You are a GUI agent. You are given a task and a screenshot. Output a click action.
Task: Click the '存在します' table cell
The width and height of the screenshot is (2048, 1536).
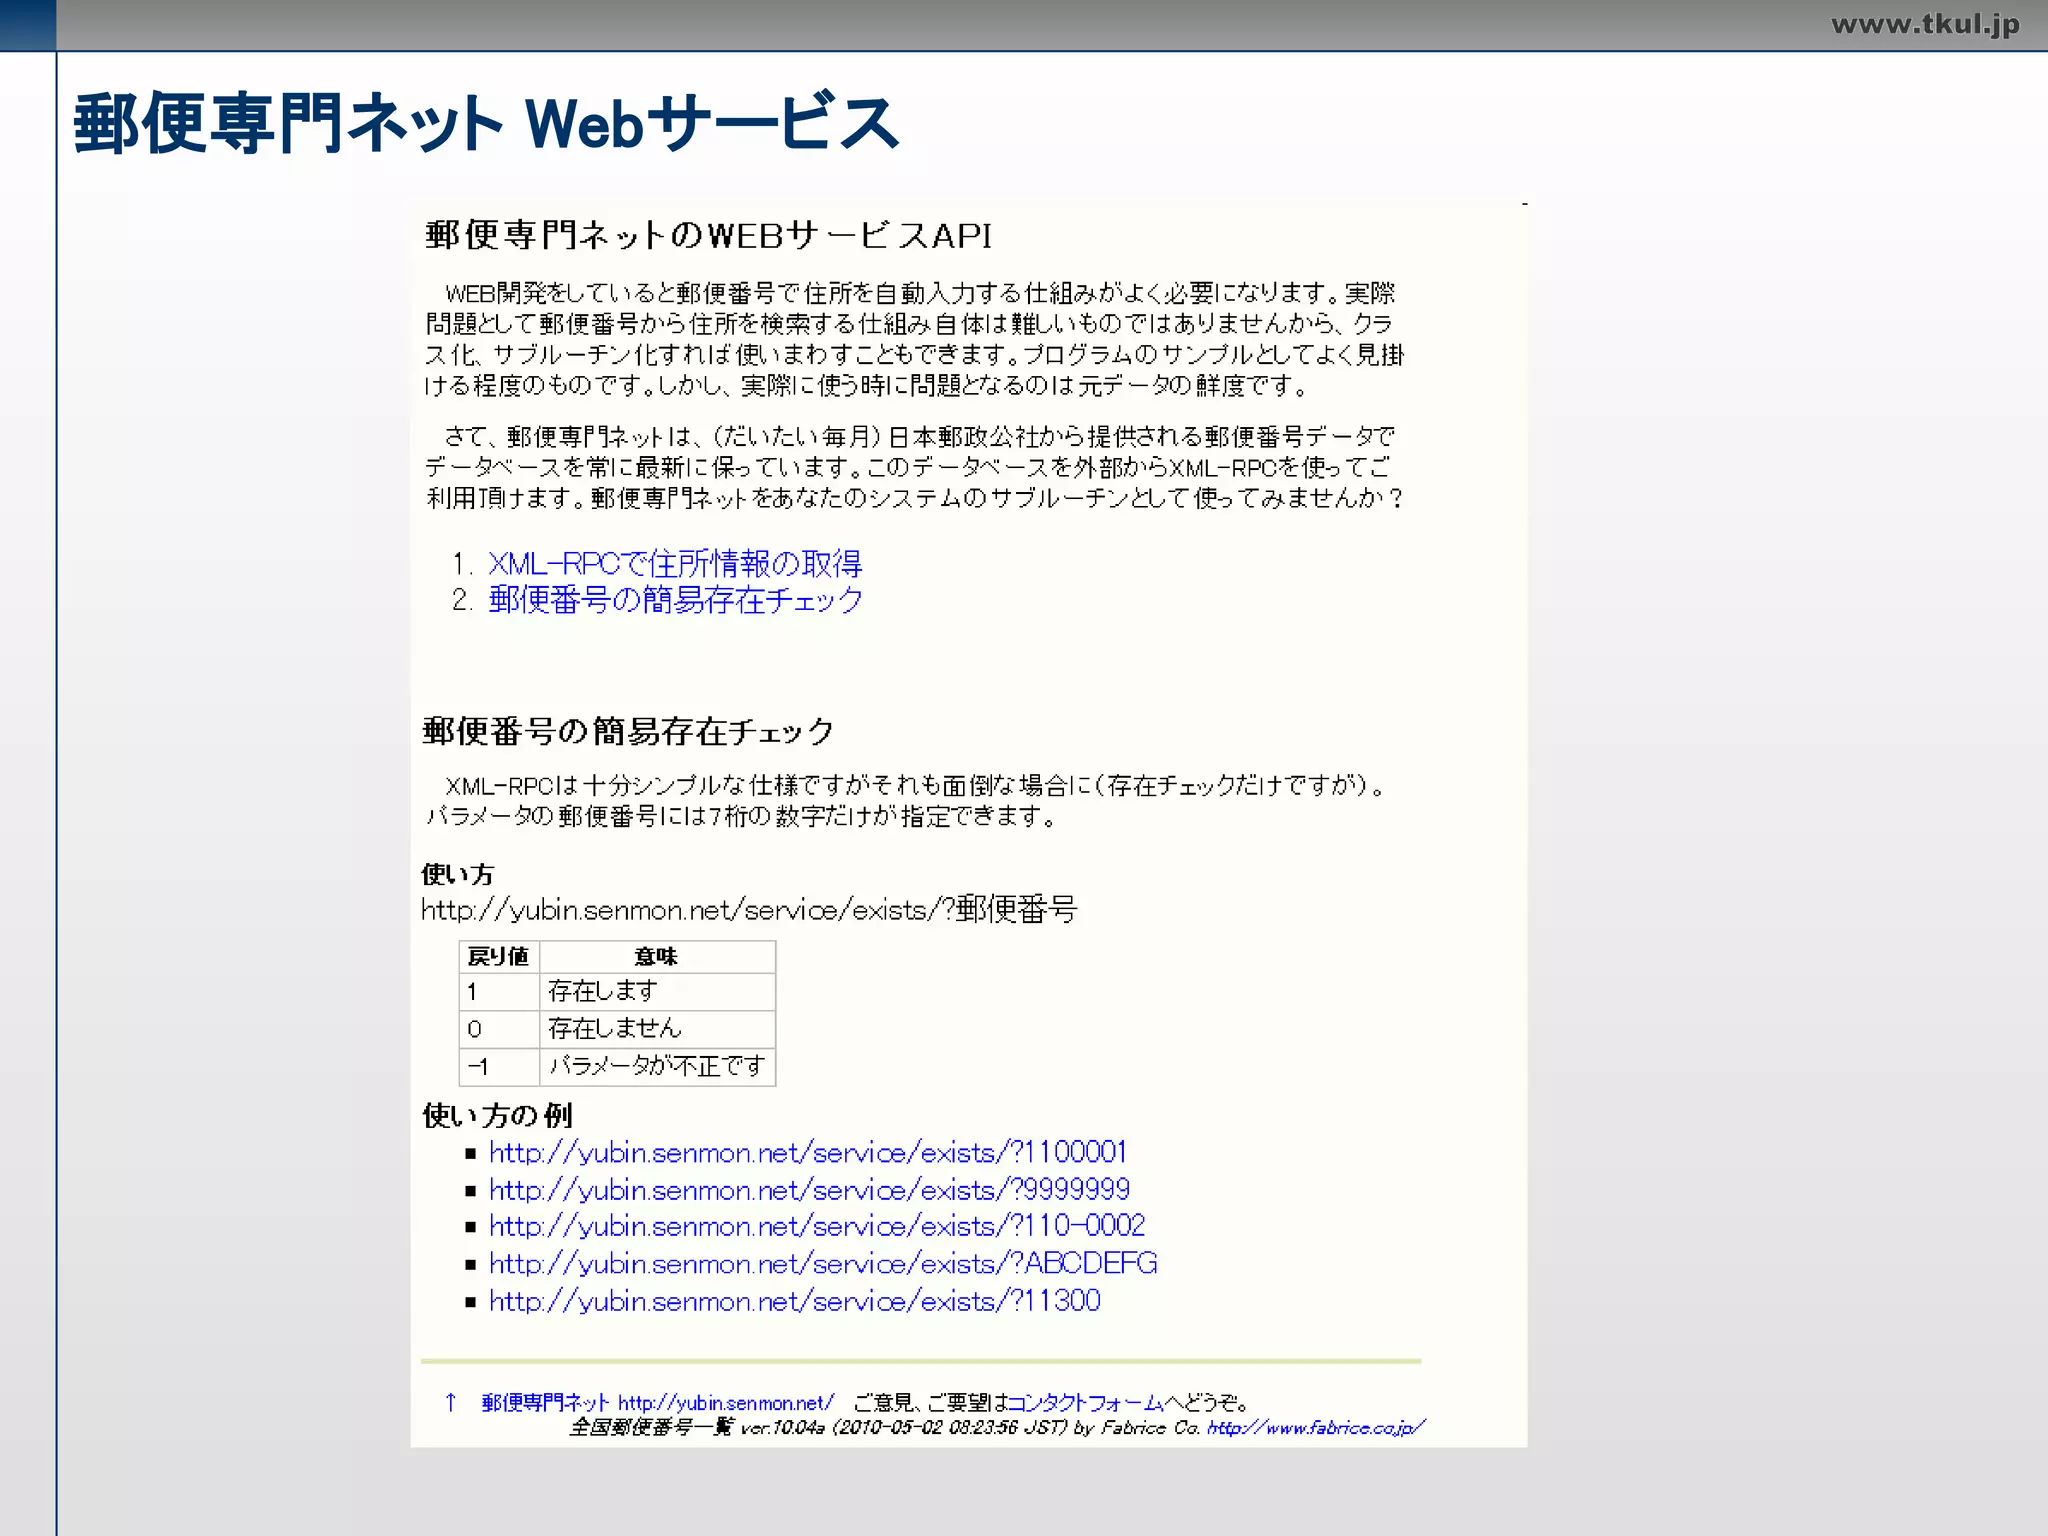[657, 991]
